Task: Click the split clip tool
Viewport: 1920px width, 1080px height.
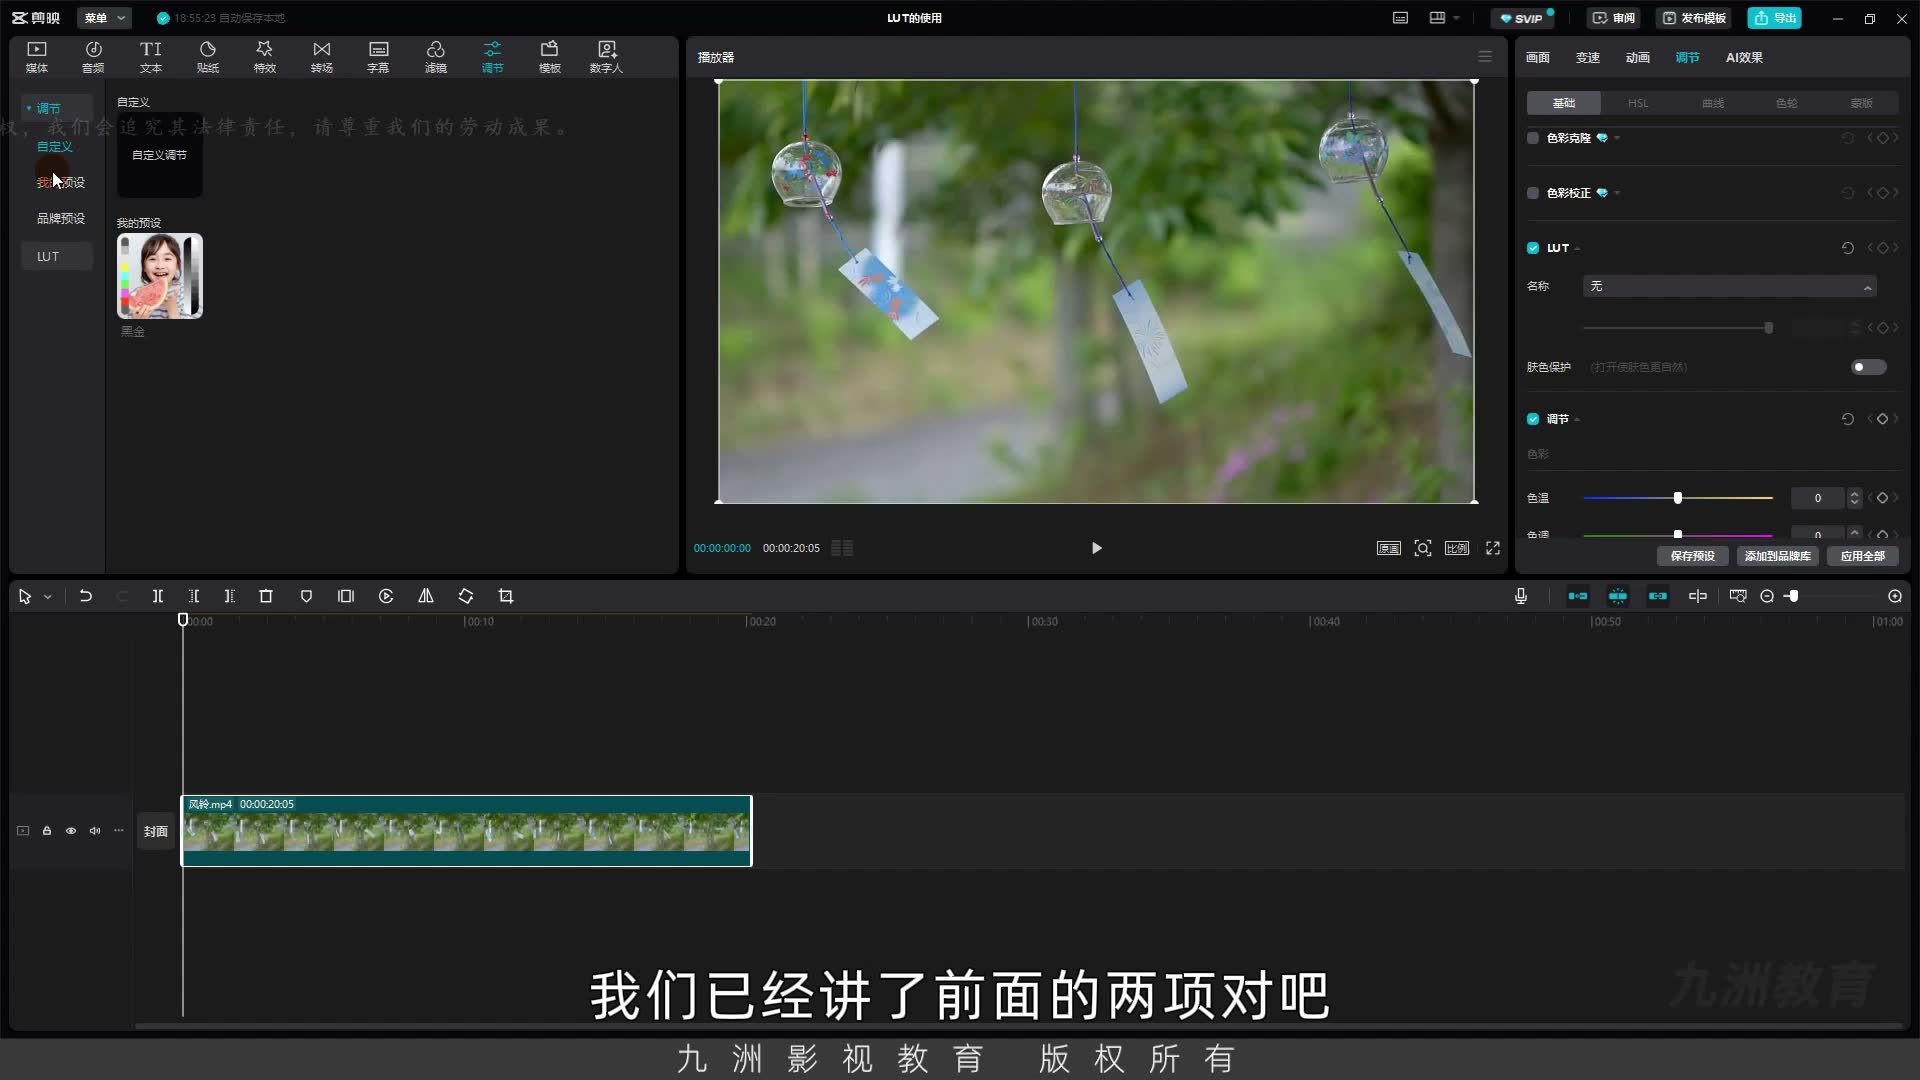Action: pyautogui.click(x=158, y=596)
